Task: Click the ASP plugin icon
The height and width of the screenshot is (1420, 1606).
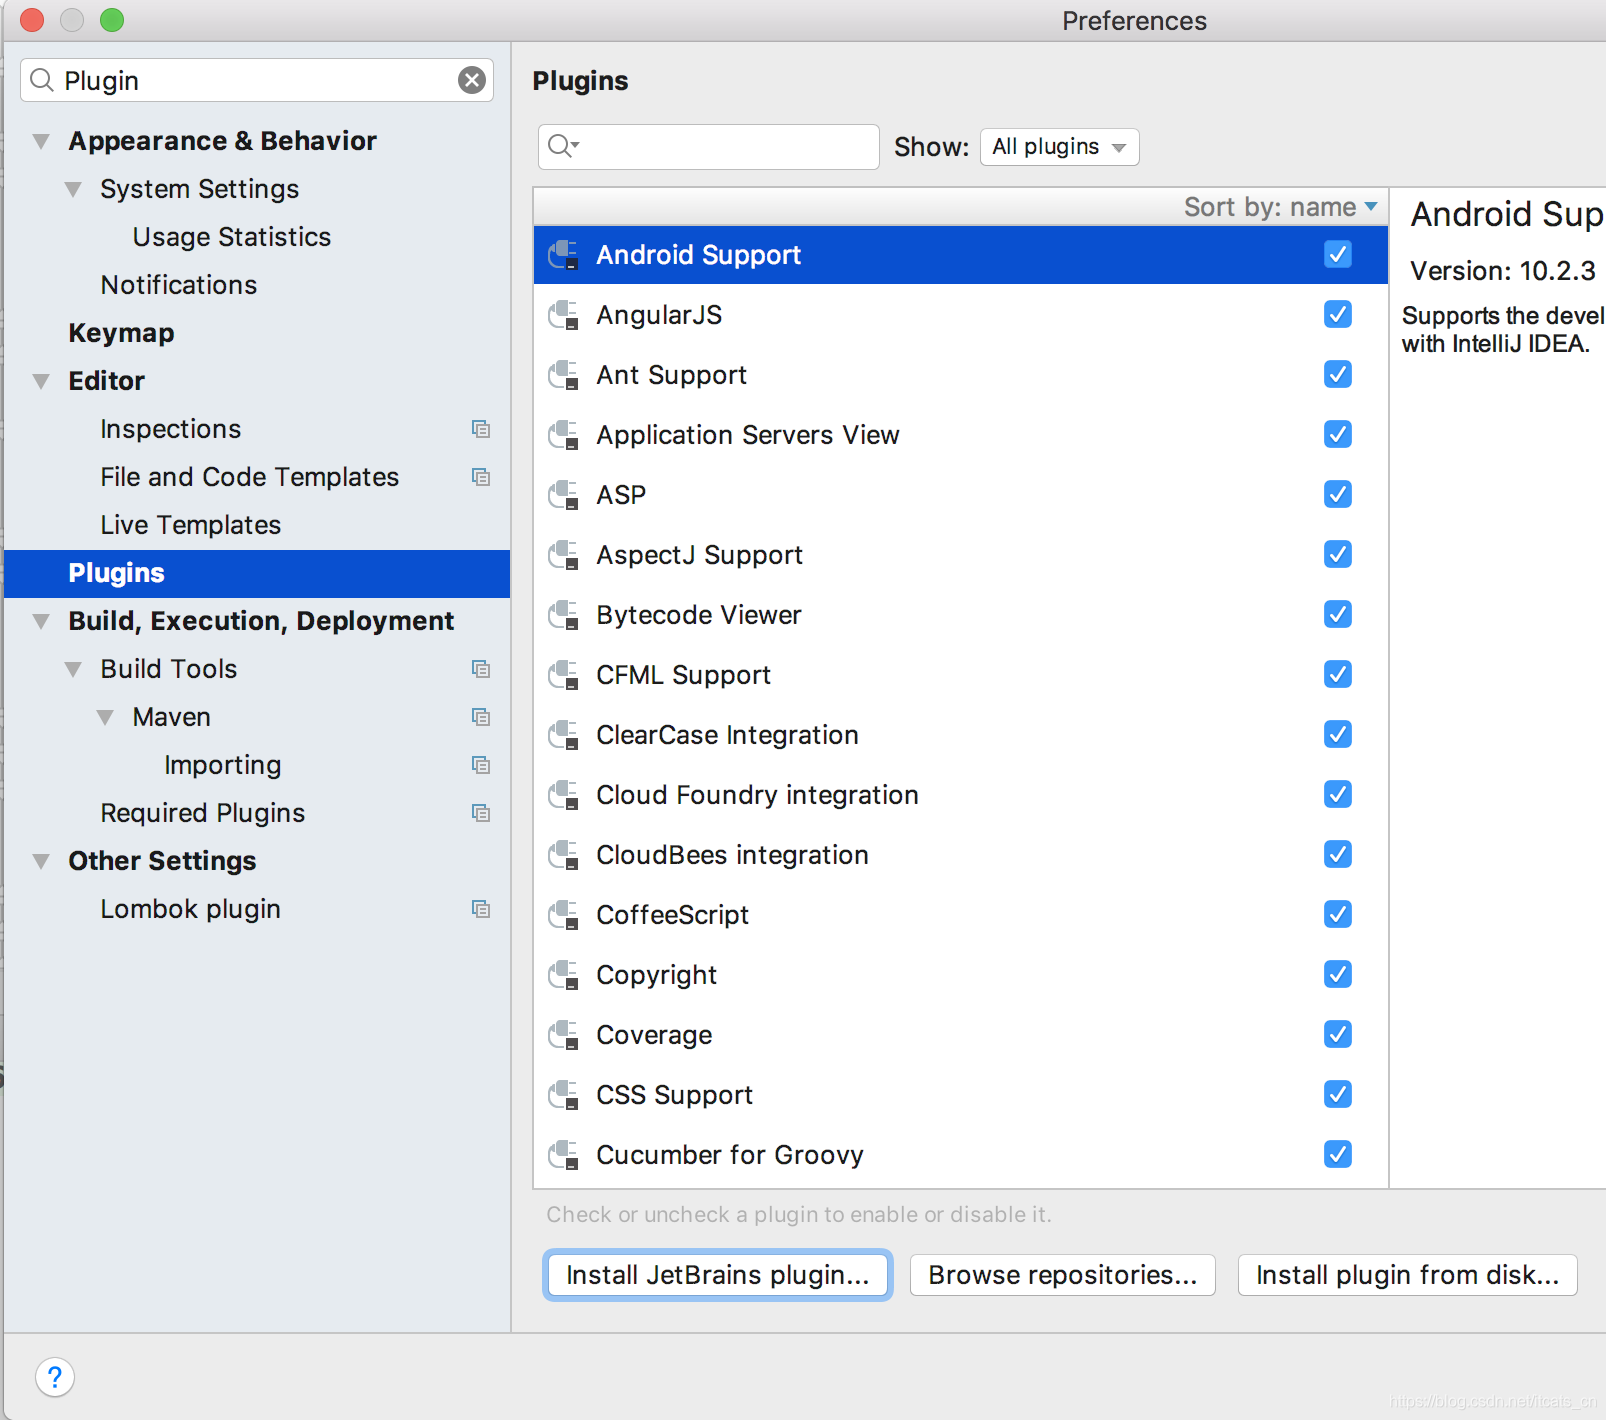Action: [x=564, y=495]
